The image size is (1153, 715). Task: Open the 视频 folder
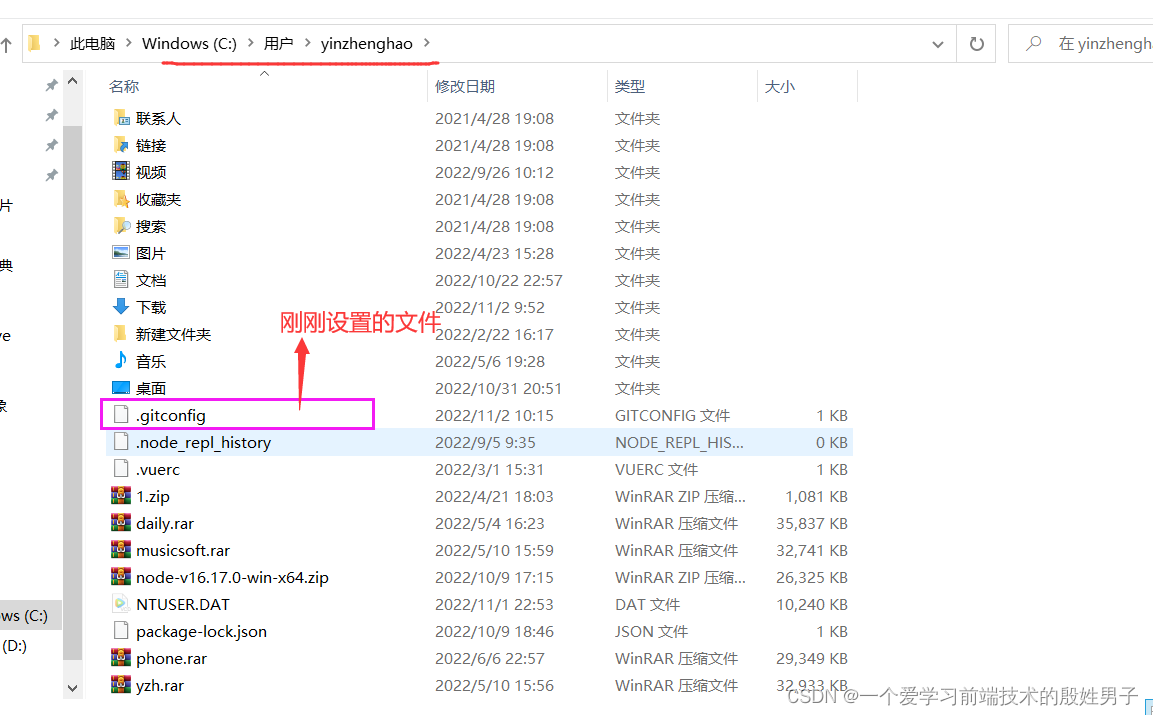(150, 171)
